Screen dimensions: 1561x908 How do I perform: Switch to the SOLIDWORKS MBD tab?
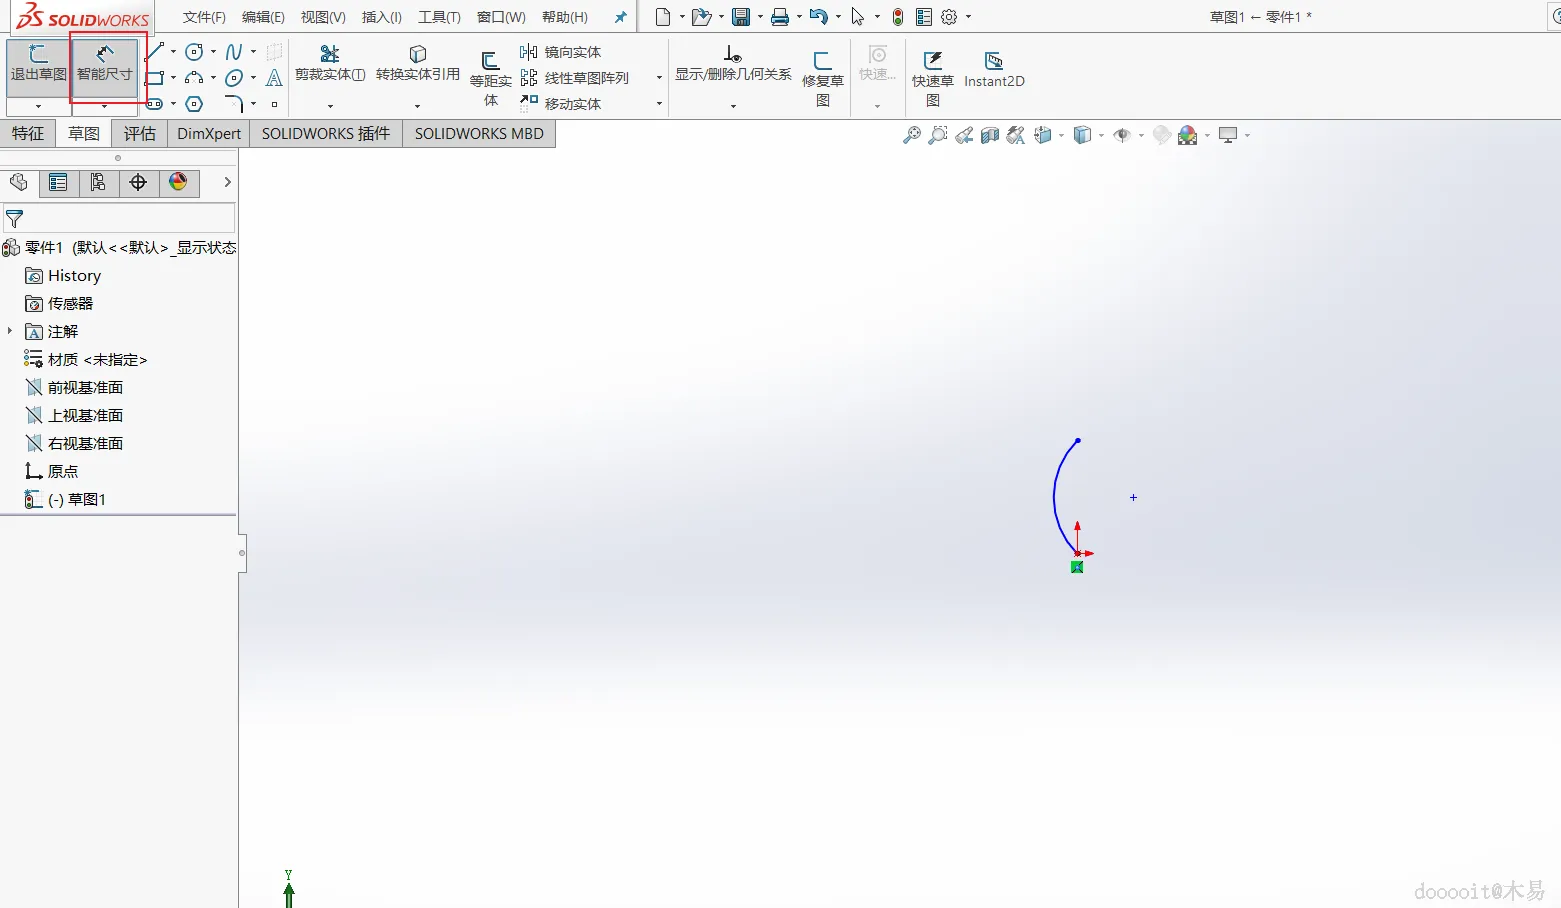point(479,133)
